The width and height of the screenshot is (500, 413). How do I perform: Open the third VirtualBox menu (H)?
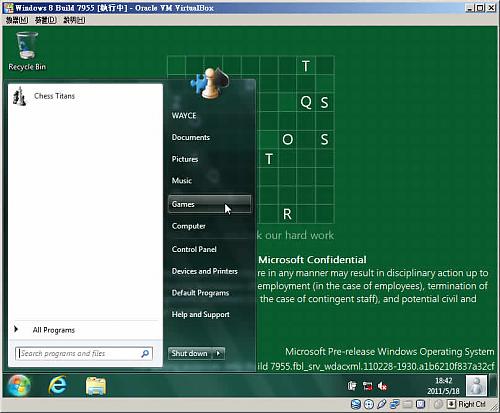click(74, 20)
